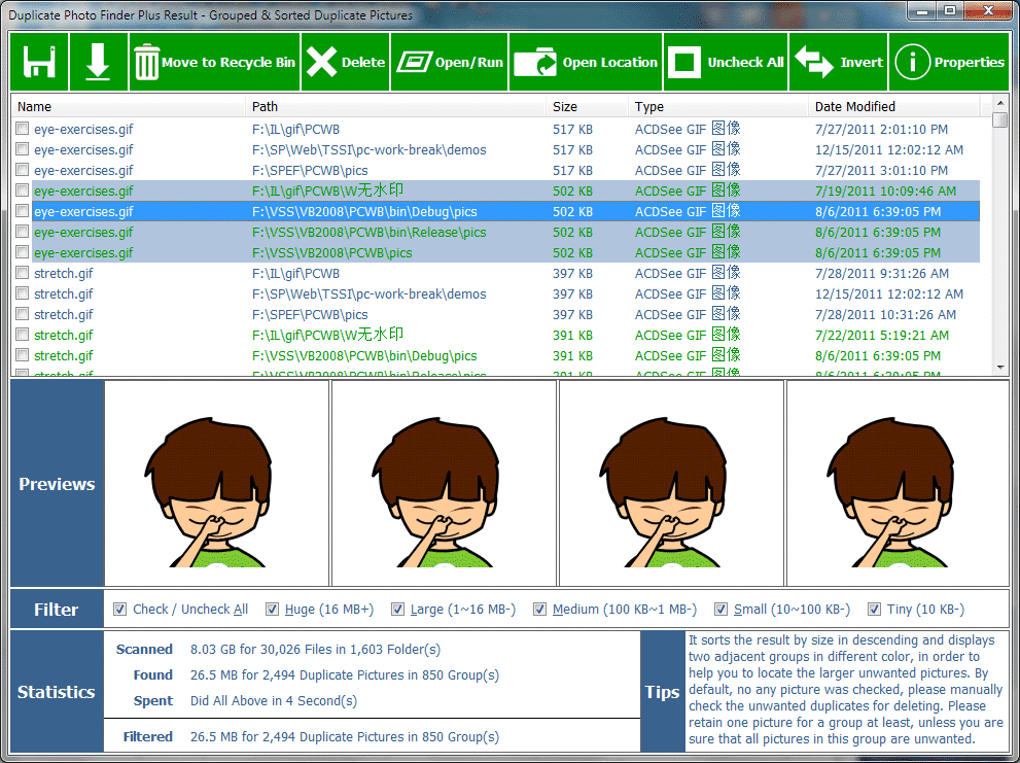The height and width of the screenshot is (763, 1020).
Task: Click Open Location folder button
Action: (x=585, y=62)
